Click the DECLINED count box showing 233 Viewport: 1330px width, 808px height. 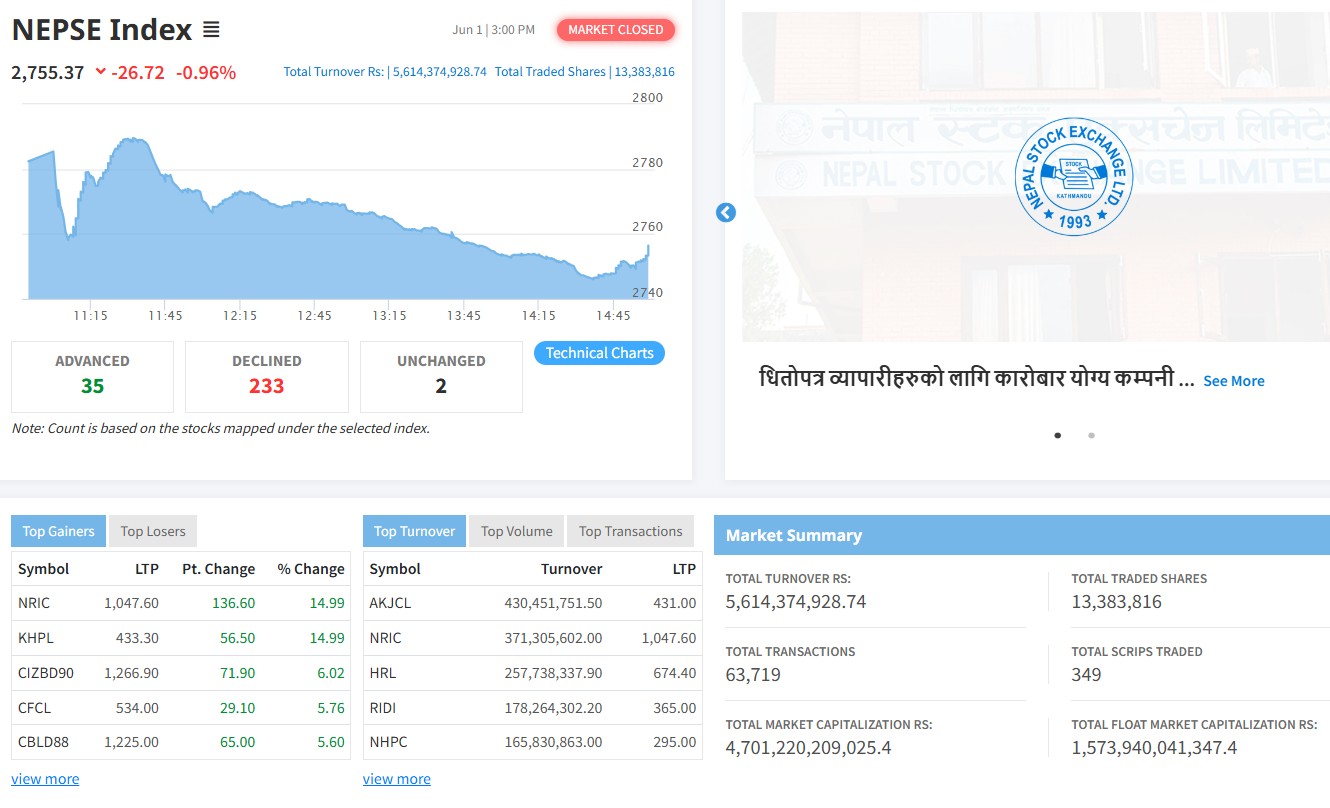[267, 376]
